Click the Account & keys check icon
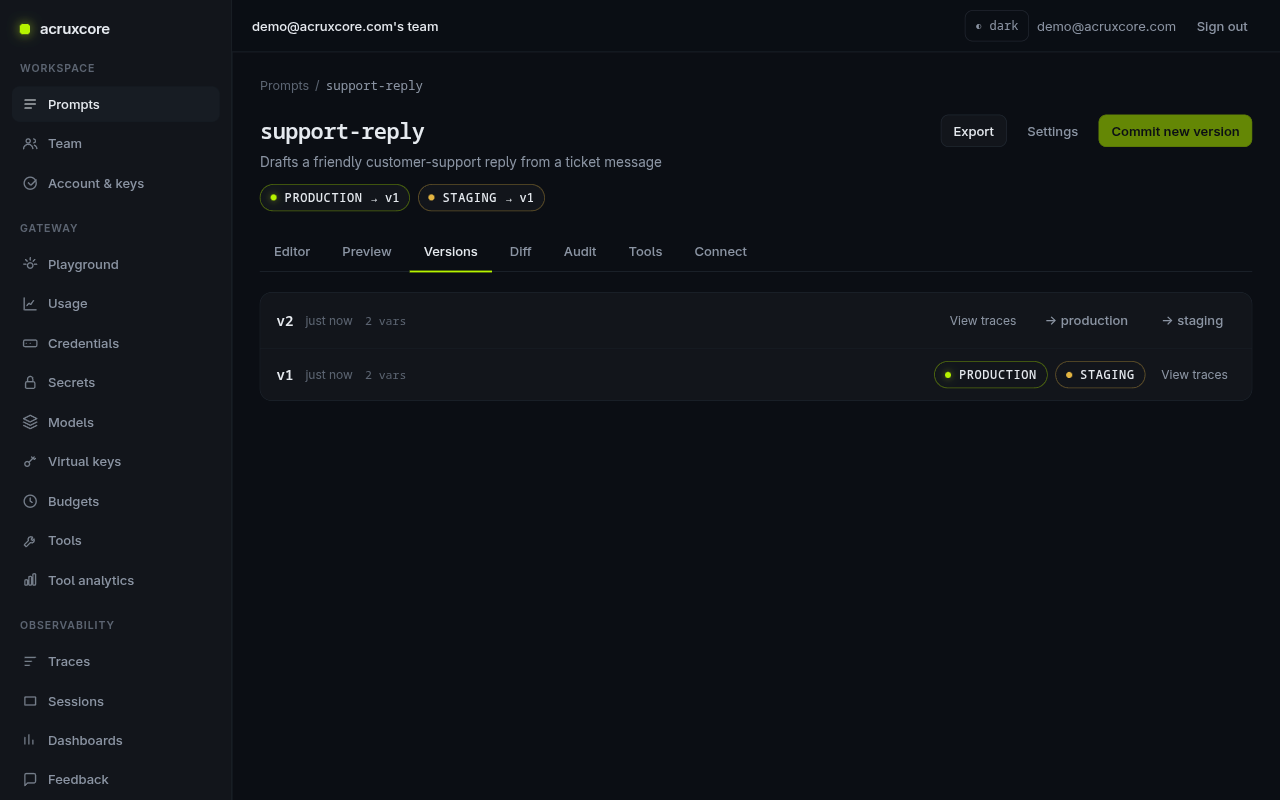 (x=30, y=183)
